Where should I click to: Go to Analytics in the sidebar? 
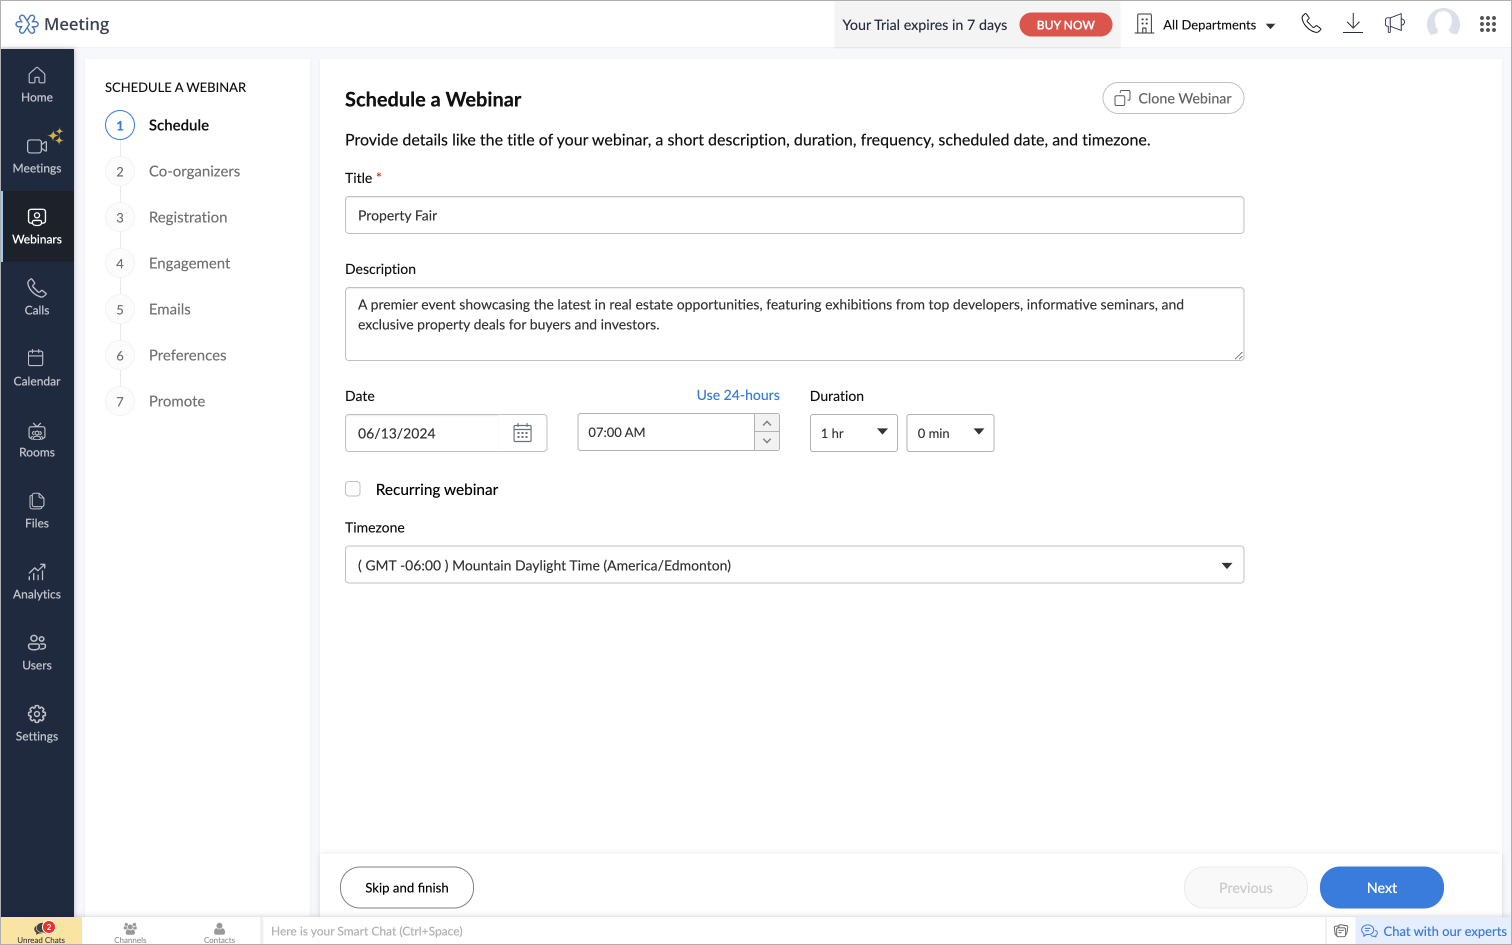click(x=37, y=580)
